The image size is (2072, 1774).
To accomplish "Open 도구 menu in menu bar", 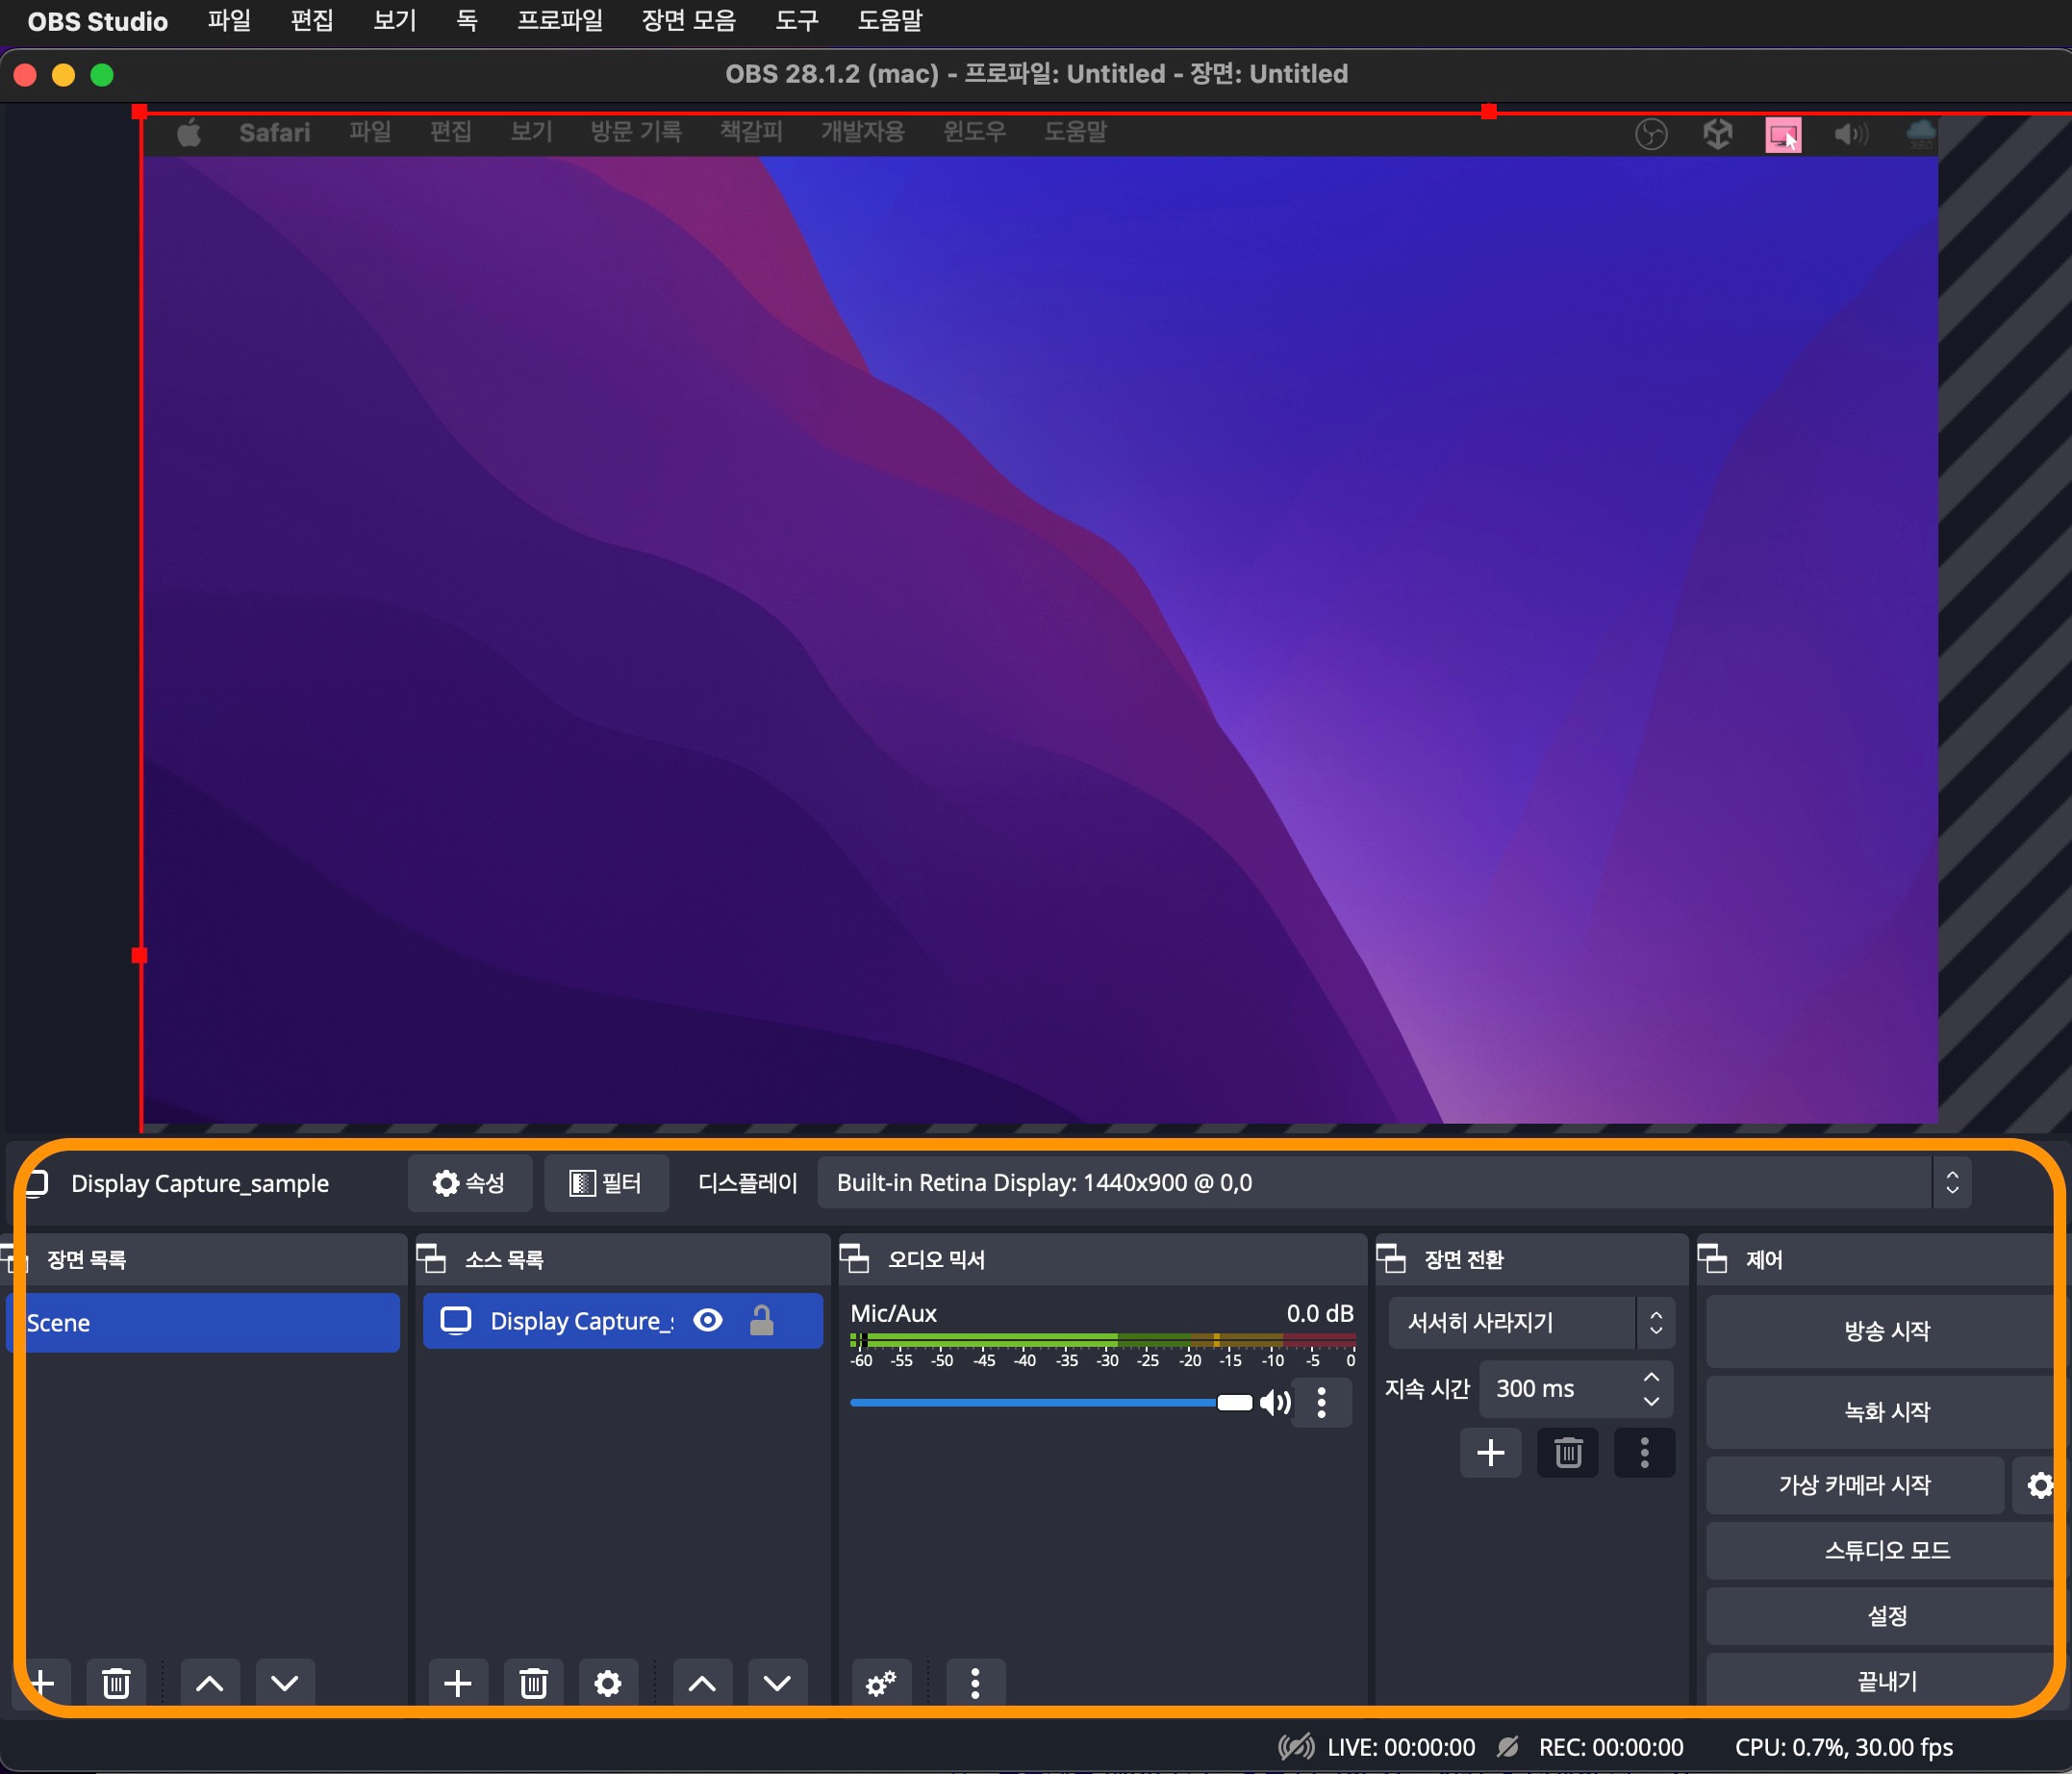I will tap(797, 21).
